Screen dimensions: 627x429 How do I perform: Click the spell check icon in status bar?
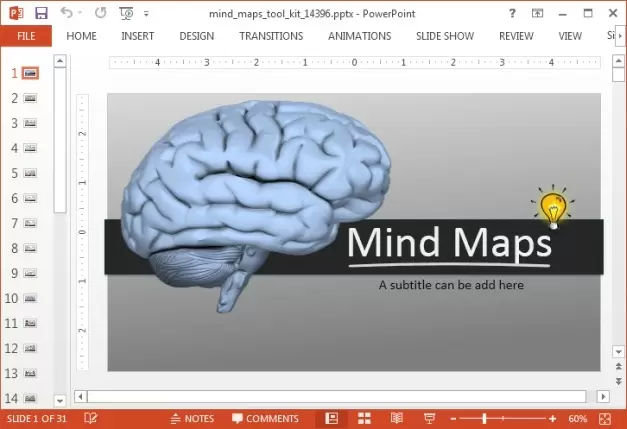[91, 418]
